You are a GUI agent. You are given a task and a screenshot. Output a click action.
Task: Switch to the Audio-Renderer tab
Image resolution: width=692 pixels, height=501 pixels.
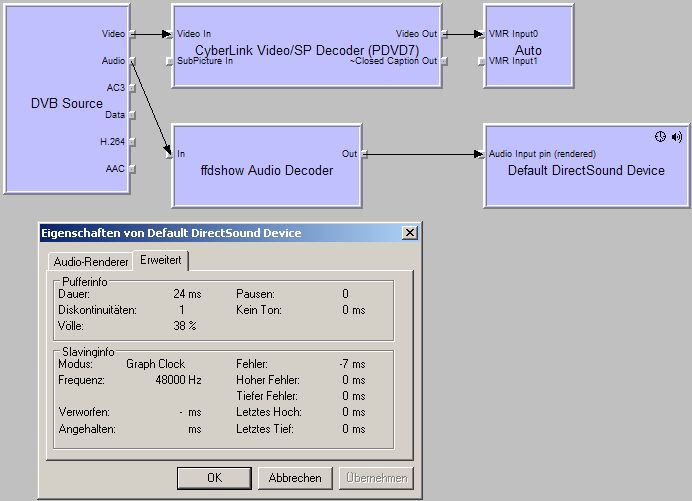click(91, 262)
